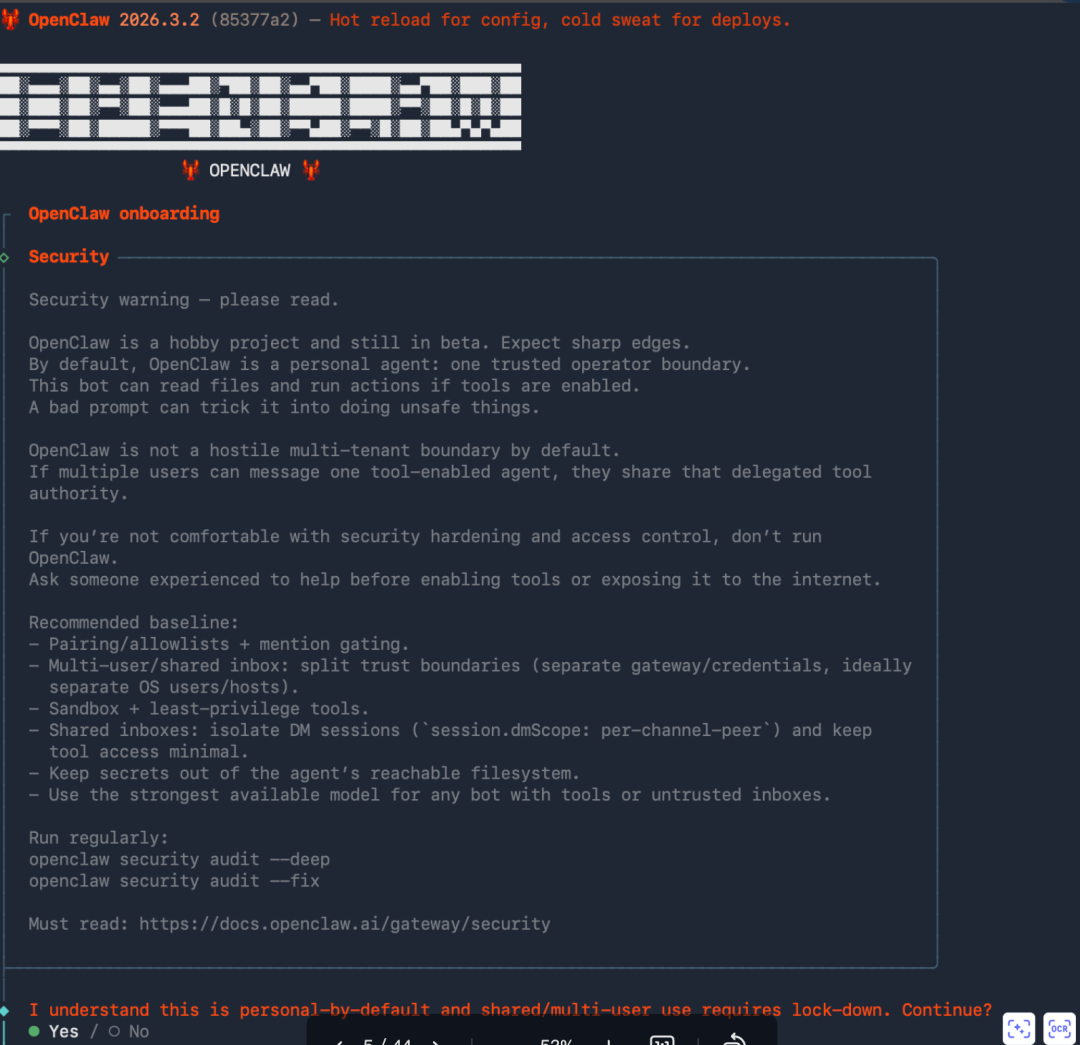Click 'OpenClaw is a hobby project' line
The image size is (1080, 1045).
coord(359,342)
